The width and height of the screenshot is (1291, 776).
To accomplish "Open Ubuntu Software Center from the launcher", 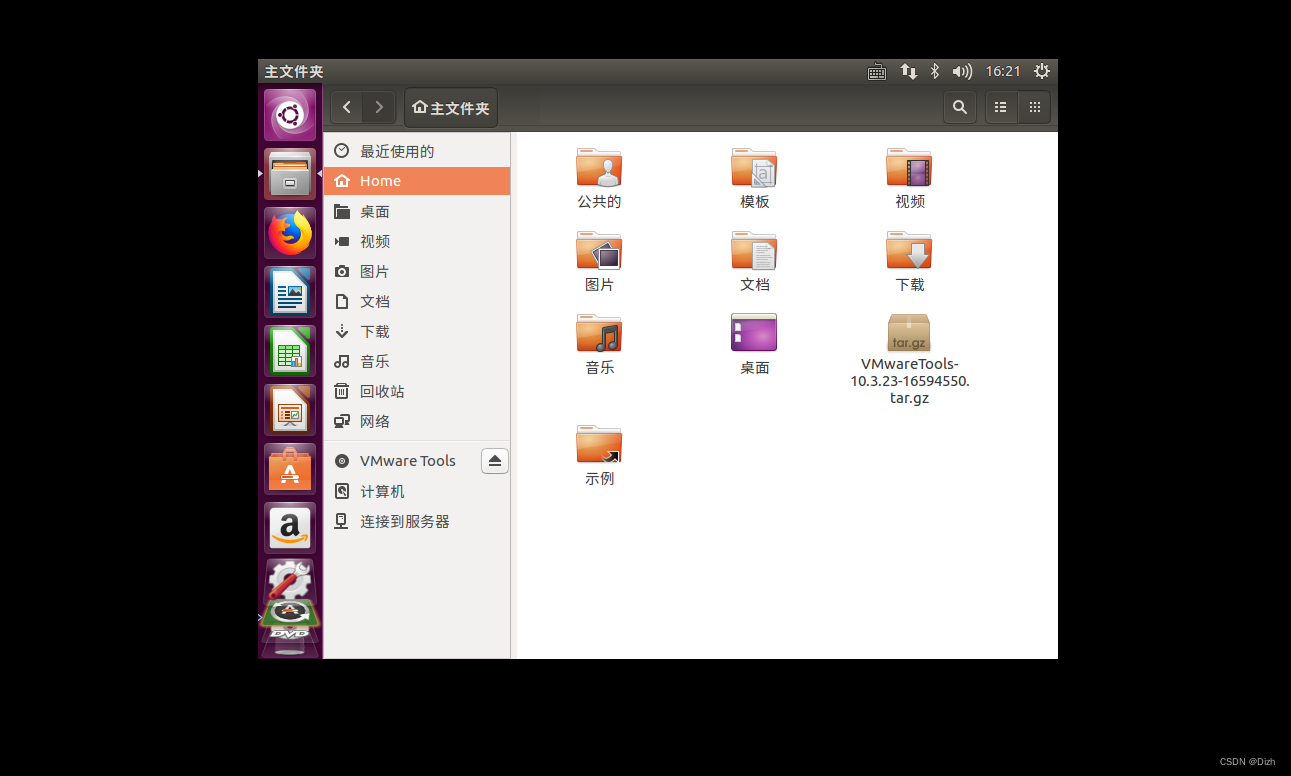I will tap(289, 469).
